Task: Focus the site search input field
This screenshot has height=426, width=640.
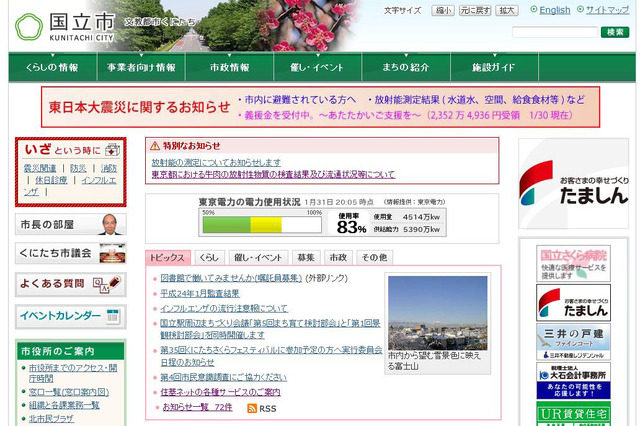Action: coord(555,32)
